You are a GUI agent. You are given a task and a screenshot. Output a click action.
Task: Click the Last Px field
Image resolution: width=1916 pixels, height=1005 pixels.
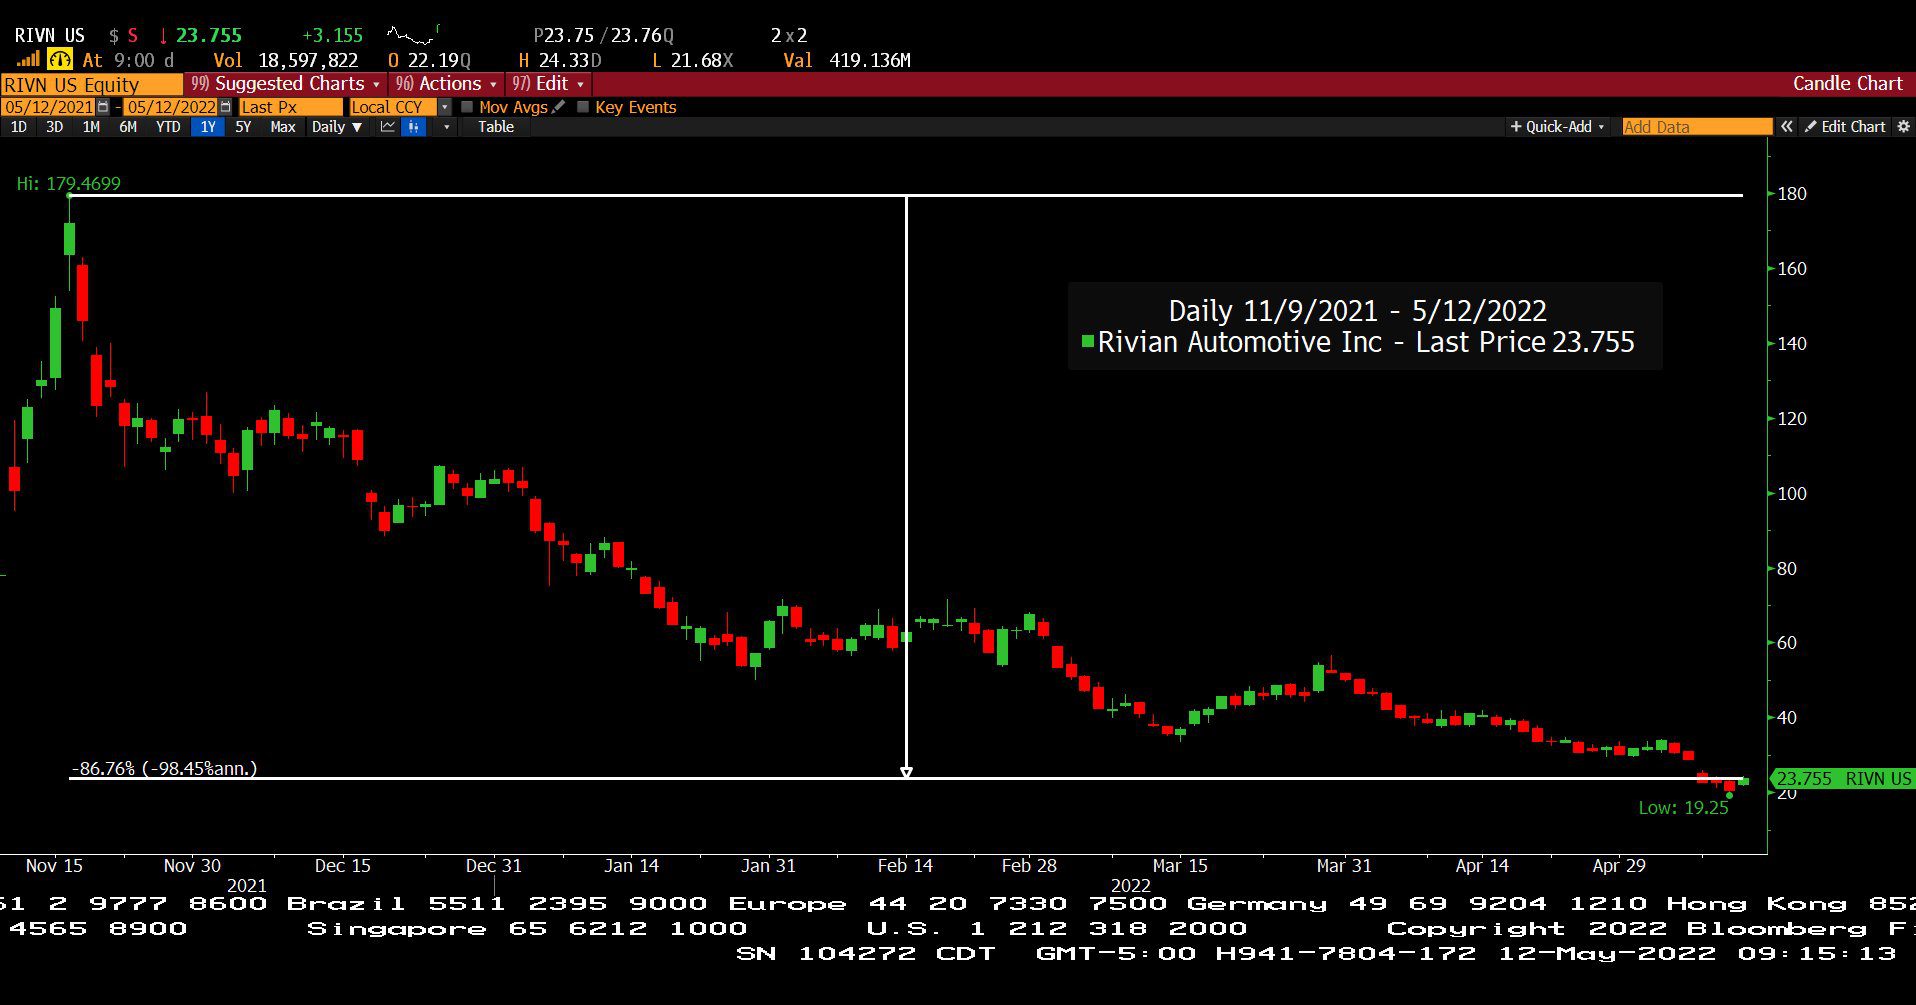[290, 107]
